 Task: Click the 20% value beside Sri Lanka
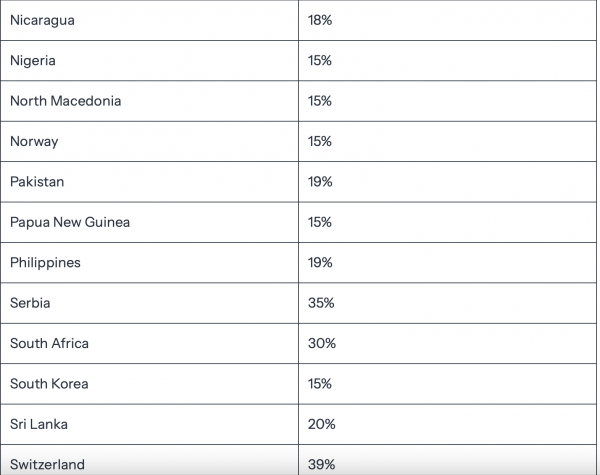click(322, 424)
